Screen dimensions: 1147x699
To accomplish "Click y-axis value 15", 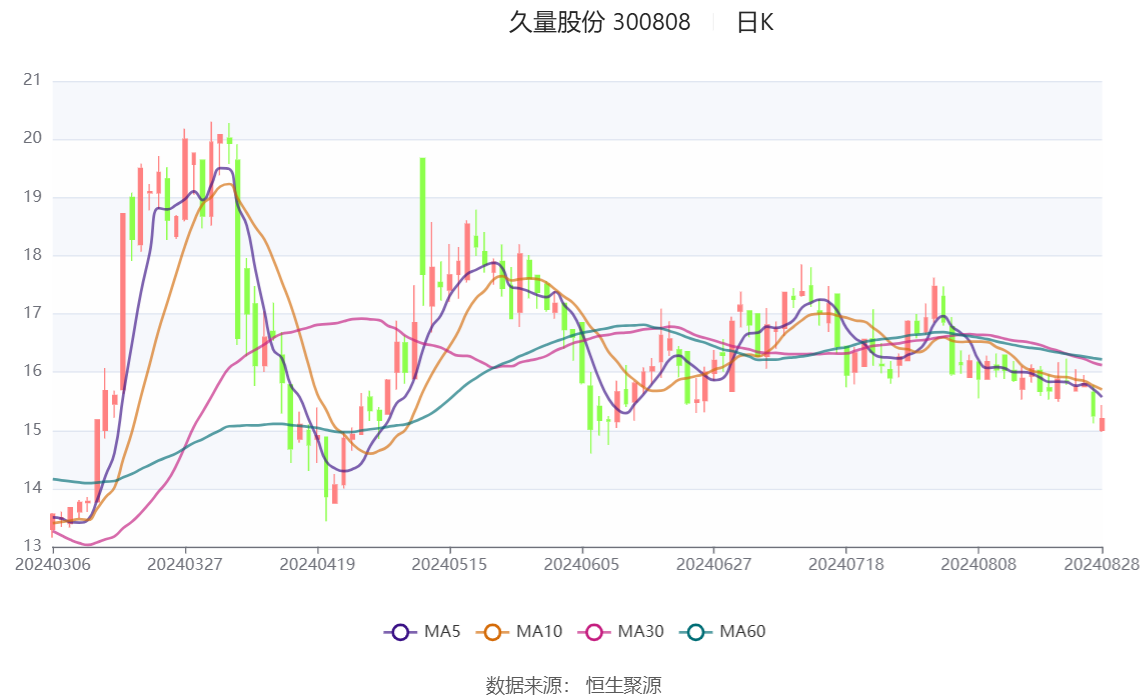I will point(32,430).
